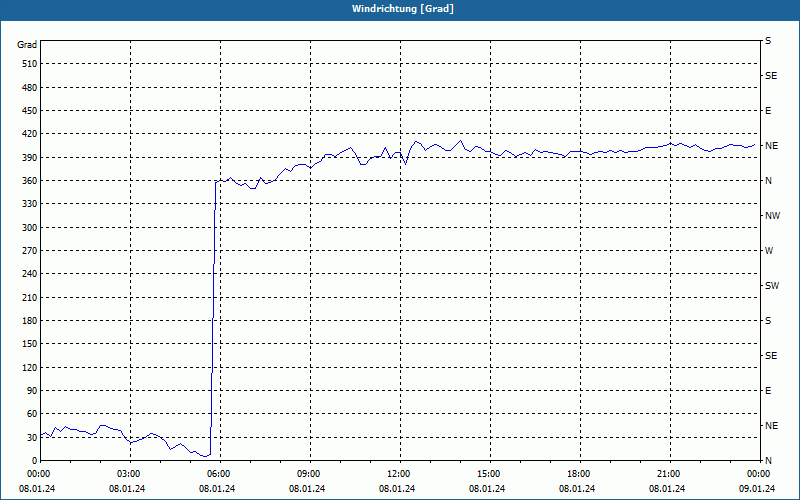The width and height of the screenshot is (800, 500).
Task: Click the time label 18:00
Action: [580, 474]
